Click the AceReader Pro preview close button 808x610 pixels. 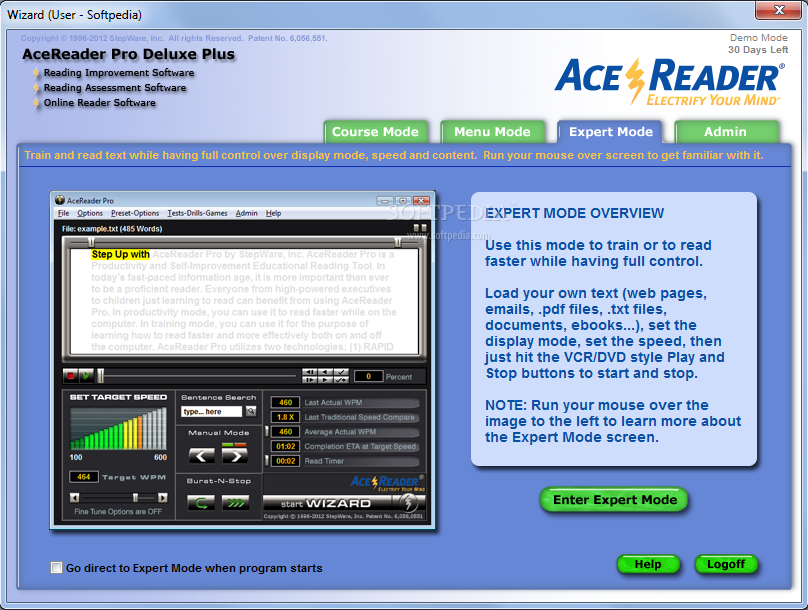pos(422,200)
